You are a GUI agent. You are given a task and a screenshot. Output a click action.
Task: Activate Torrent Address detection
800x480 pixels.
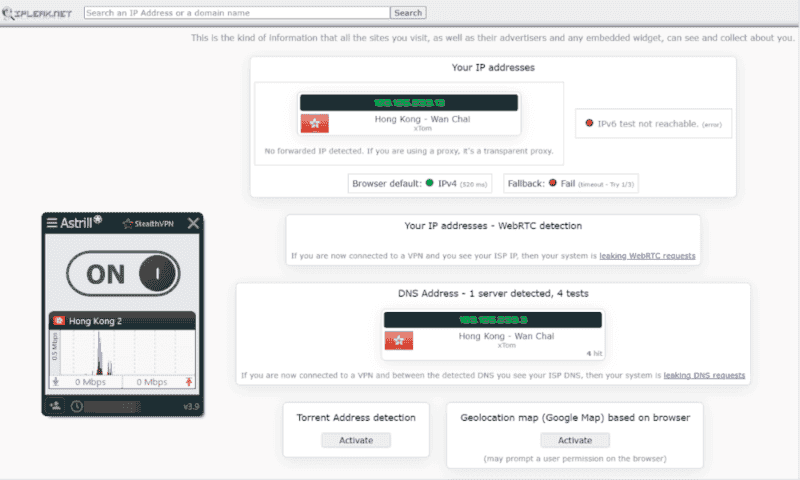(356, 440)
